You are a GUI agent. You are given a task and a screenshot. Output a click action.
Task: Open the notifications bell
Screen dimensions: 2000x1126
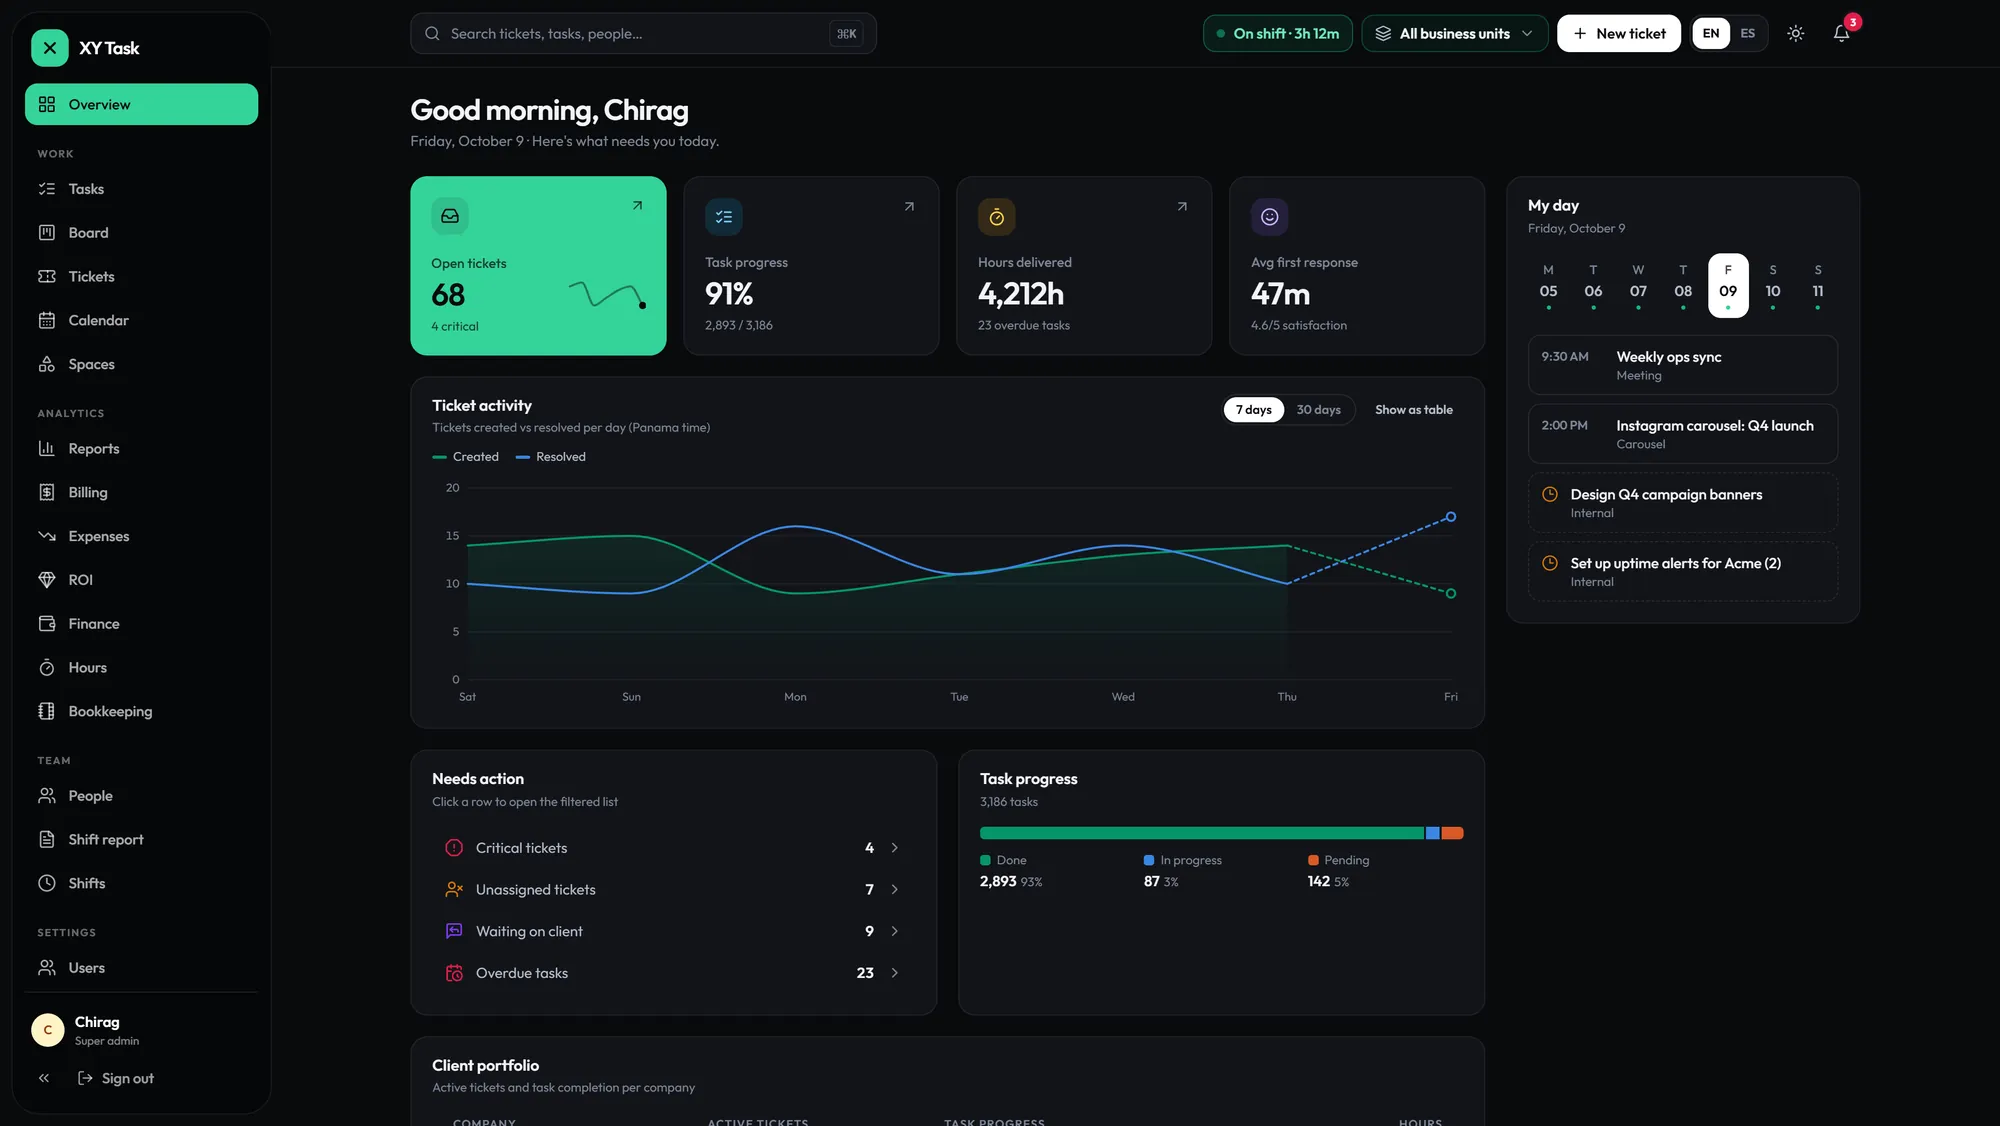1841,33
